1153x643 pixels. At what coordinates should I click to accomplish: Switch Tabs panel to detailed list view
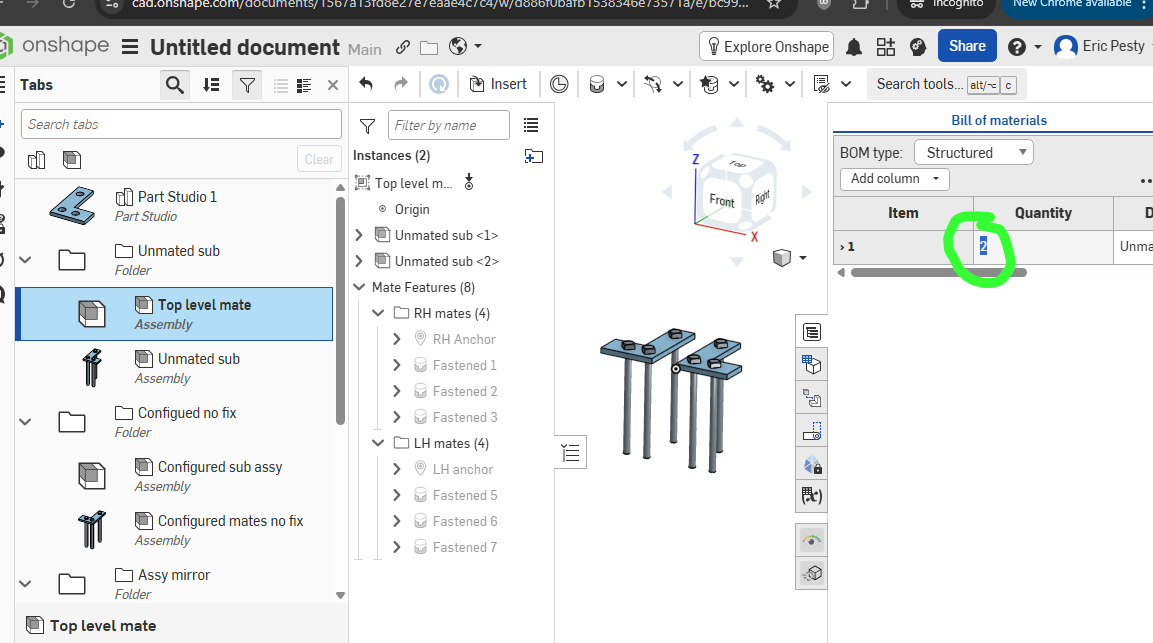304,85
